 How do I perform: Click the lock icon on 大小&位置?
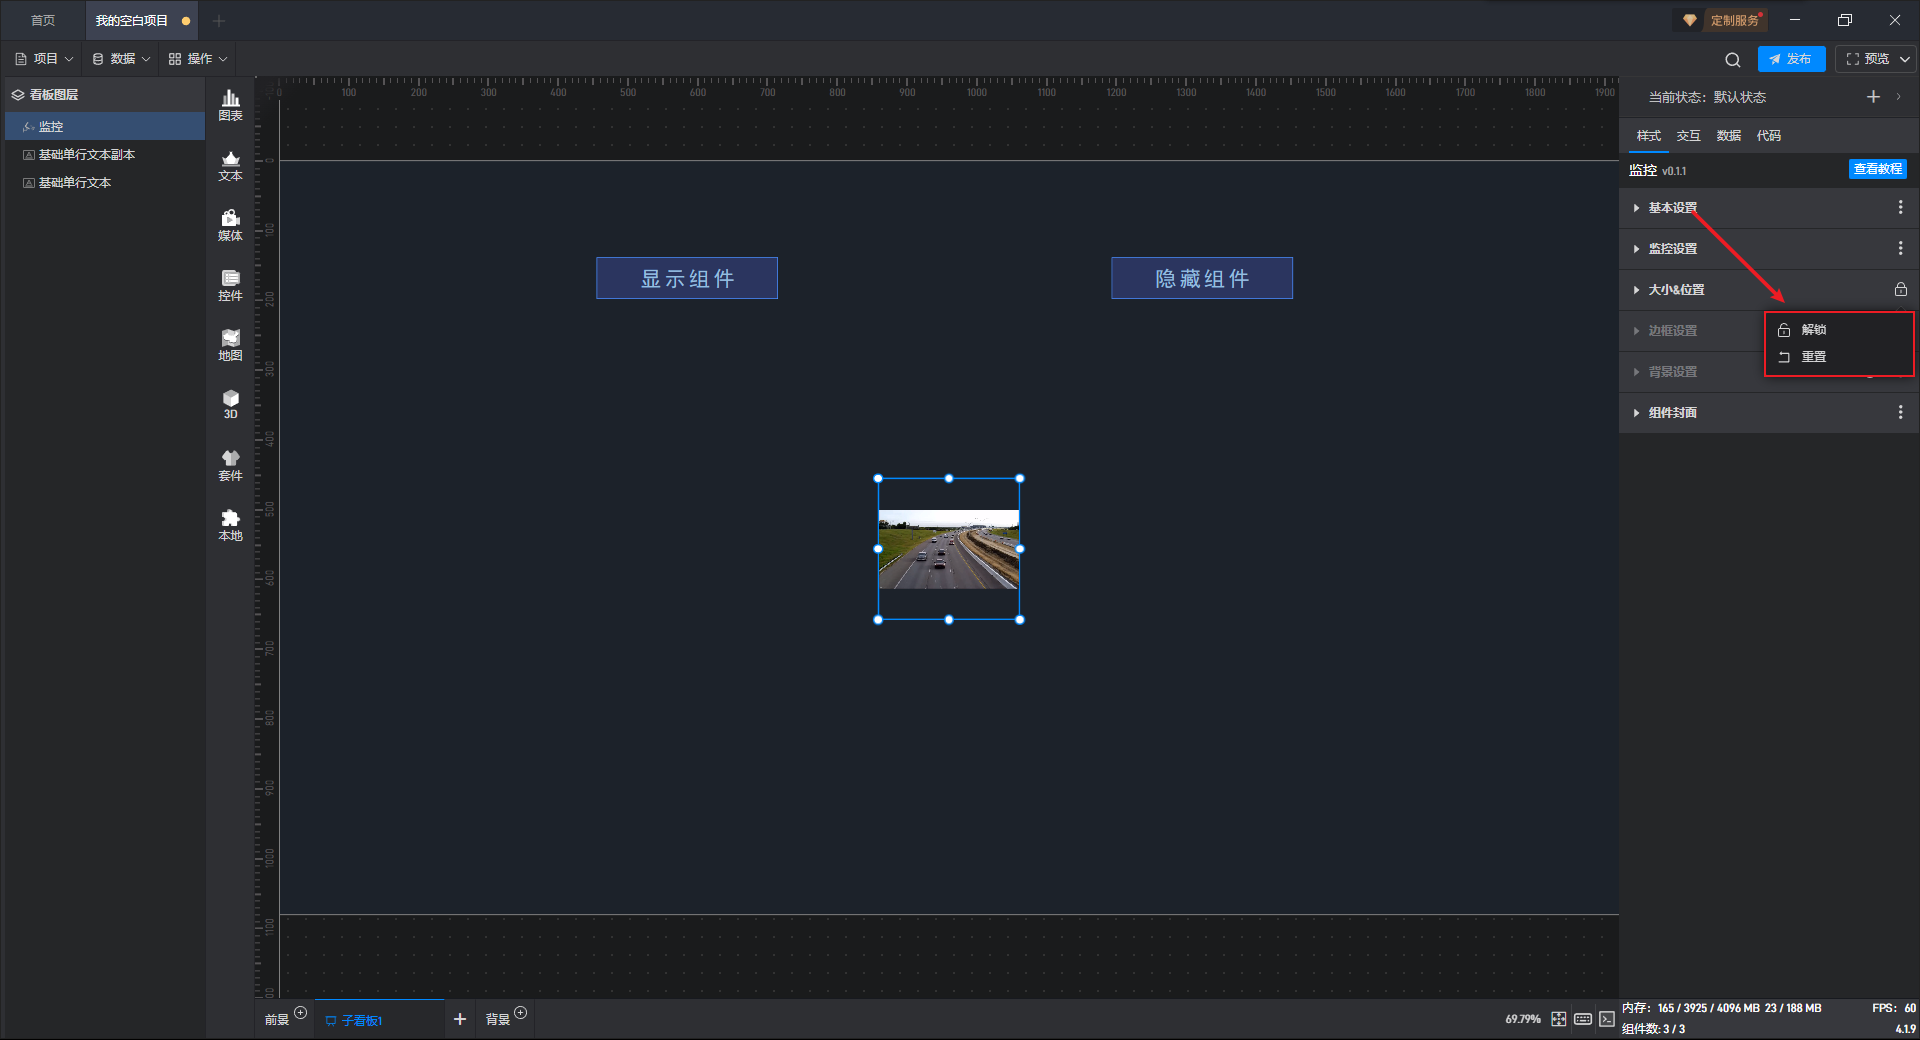1900,289
